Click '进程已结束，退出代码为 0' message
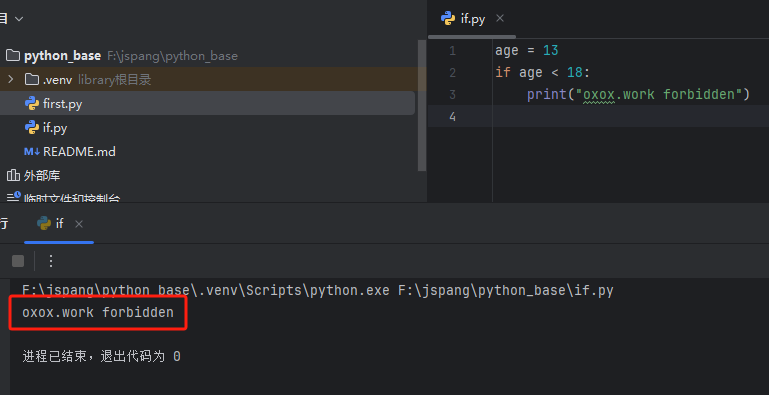 point(102,356)
